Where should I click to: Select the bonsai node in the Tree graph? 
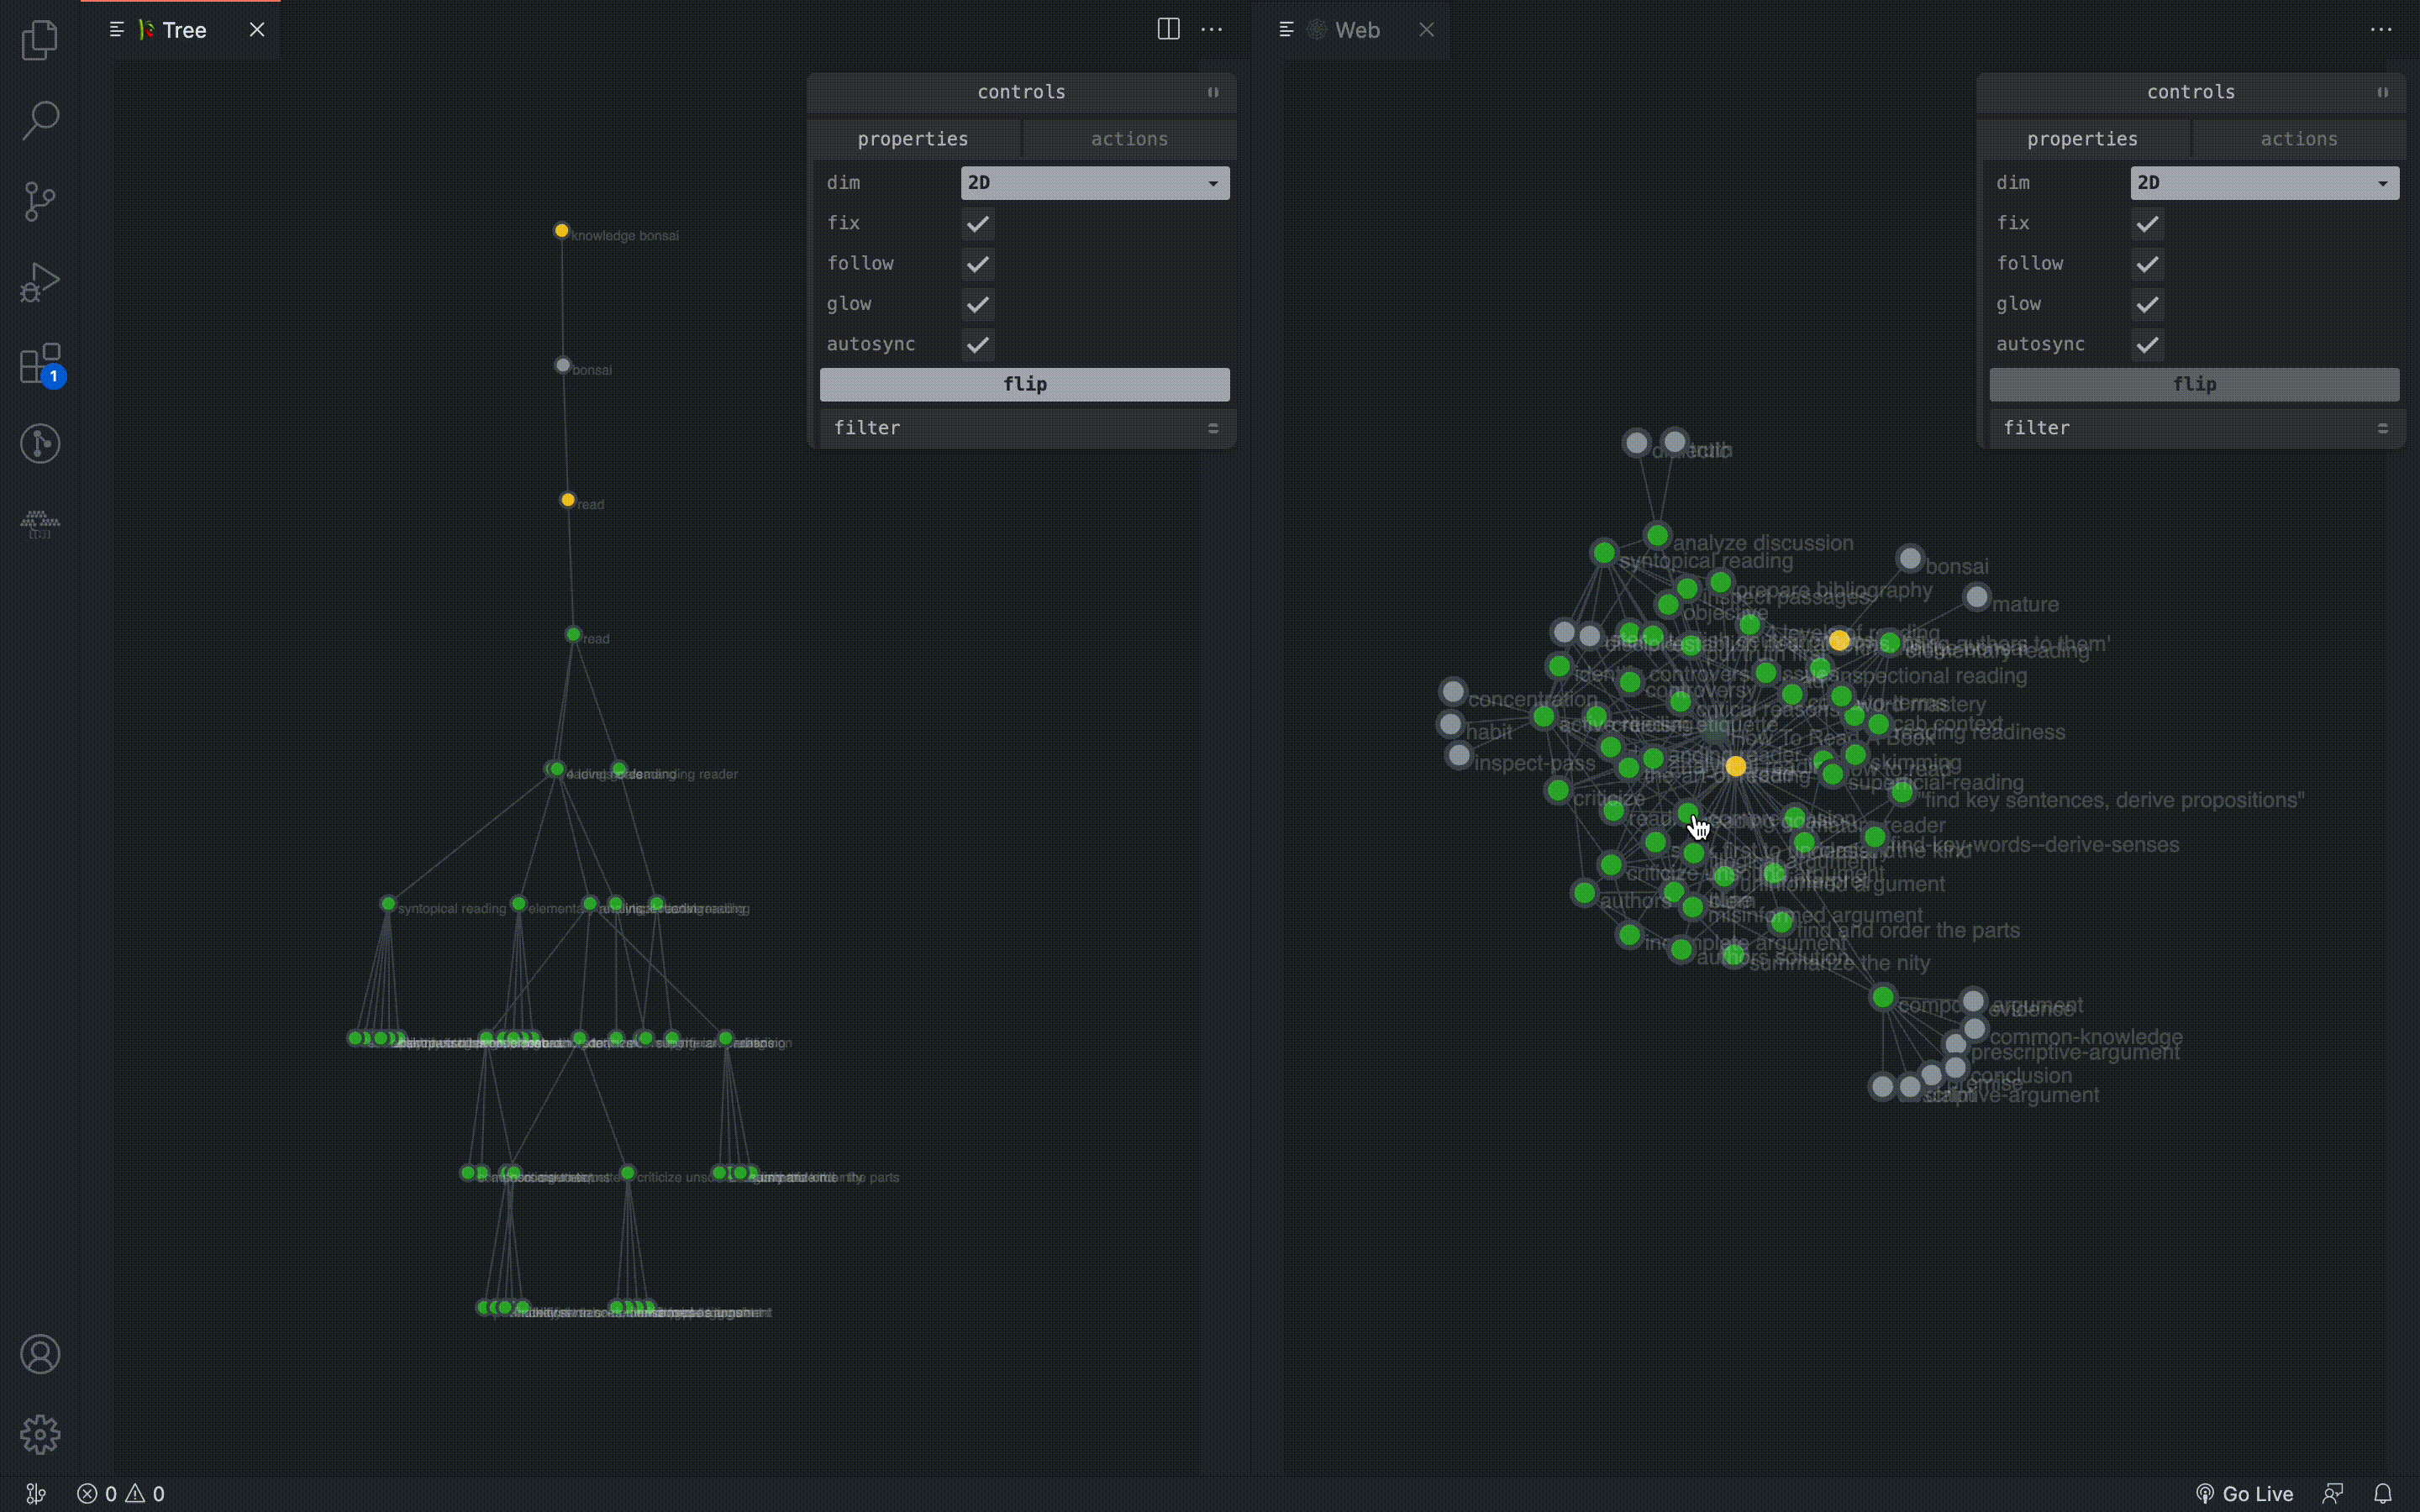pos(563,365)
